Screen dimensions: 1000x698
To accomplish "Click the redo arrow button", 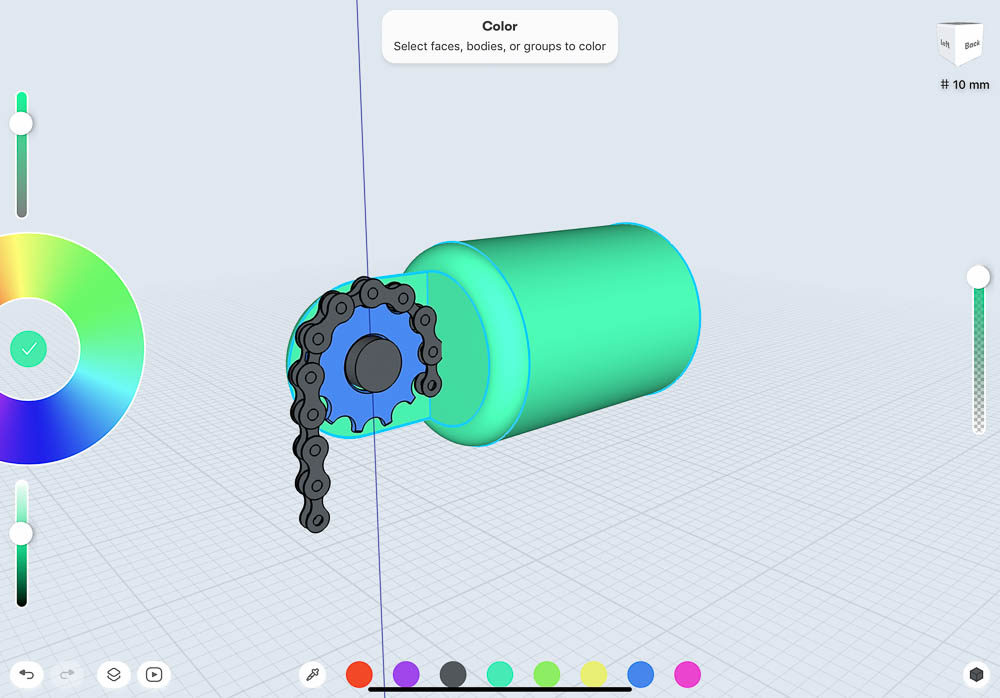I will [67, 674].
